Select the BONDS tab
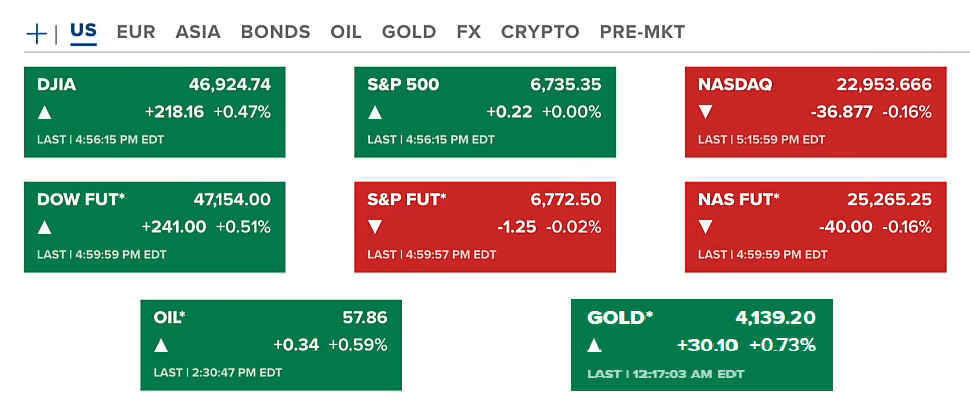Viewport: 970px width, 406px height. [275, 32]
